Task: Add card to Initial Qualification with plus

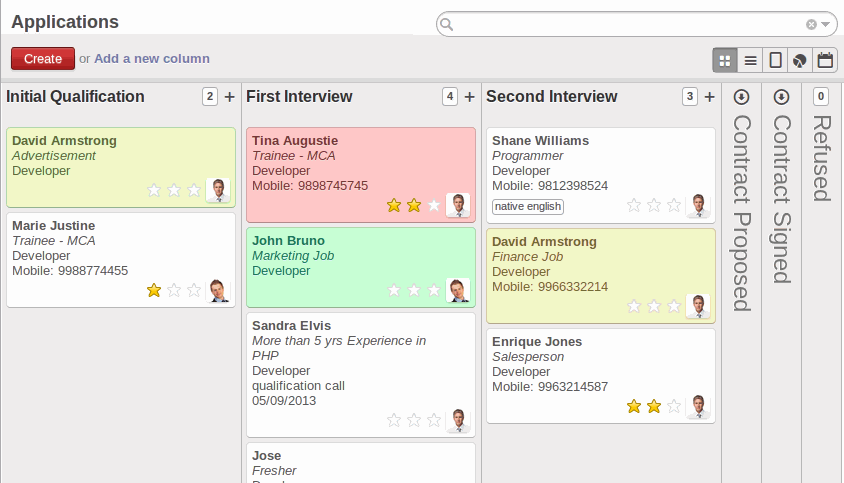Action: tap(230, 97)
